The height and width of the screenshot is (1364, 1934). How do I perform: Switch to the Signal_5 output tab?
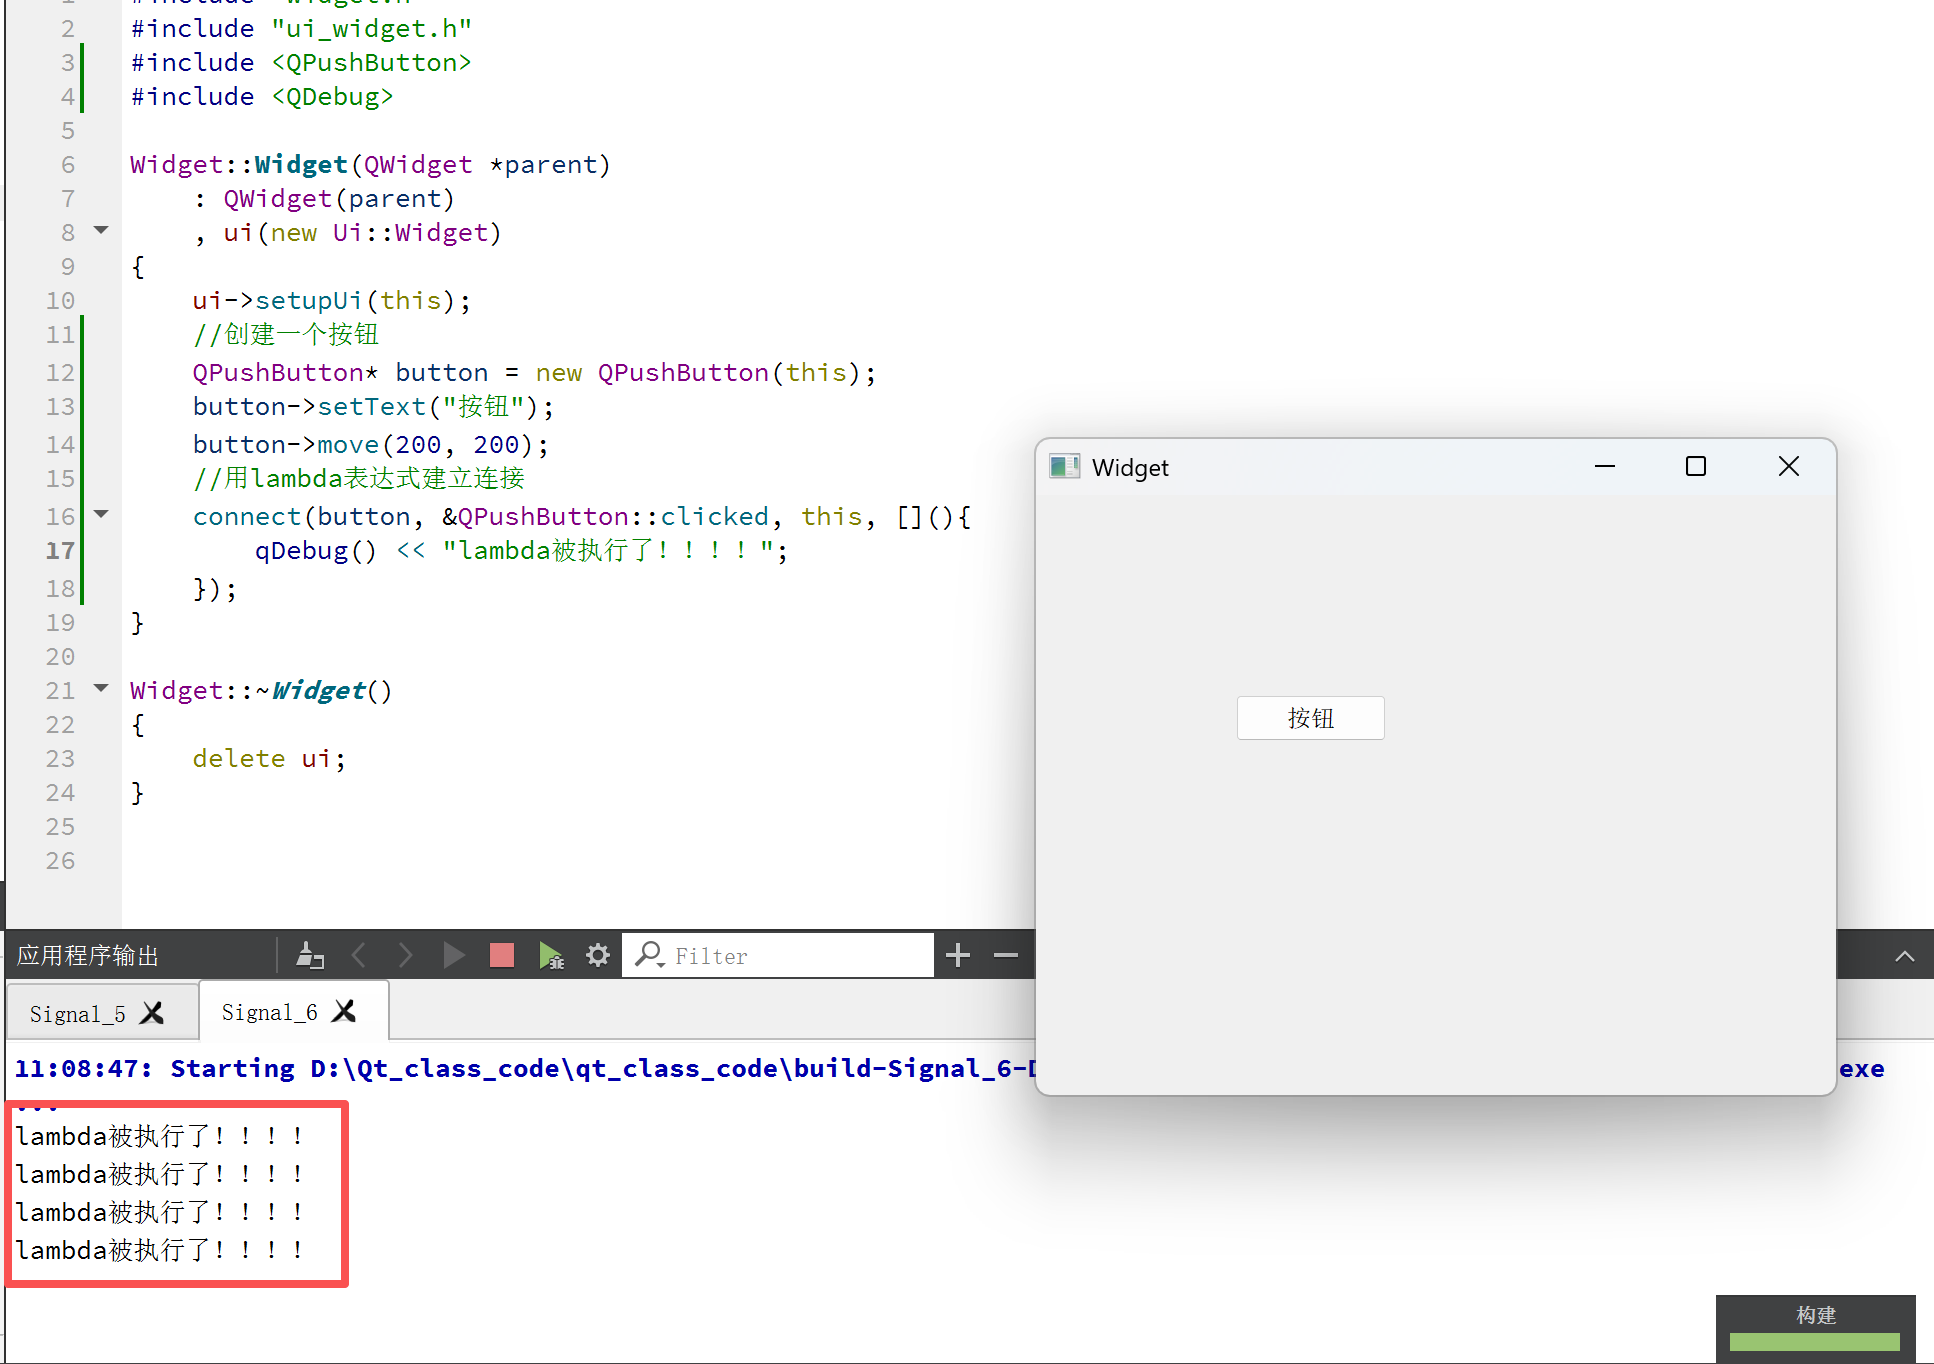coord(78,1014)
